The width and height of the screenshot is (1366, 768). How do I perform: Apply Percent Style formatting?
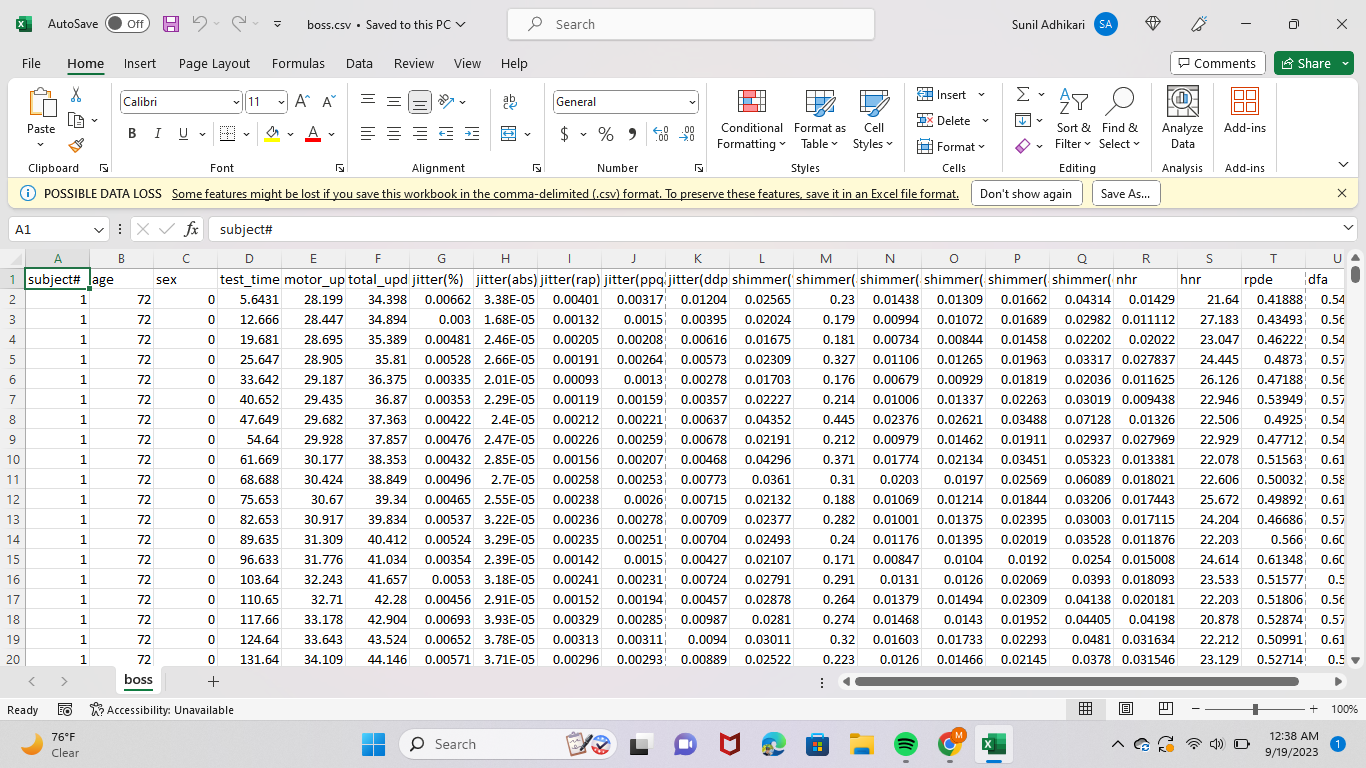[x=605, y=134]
